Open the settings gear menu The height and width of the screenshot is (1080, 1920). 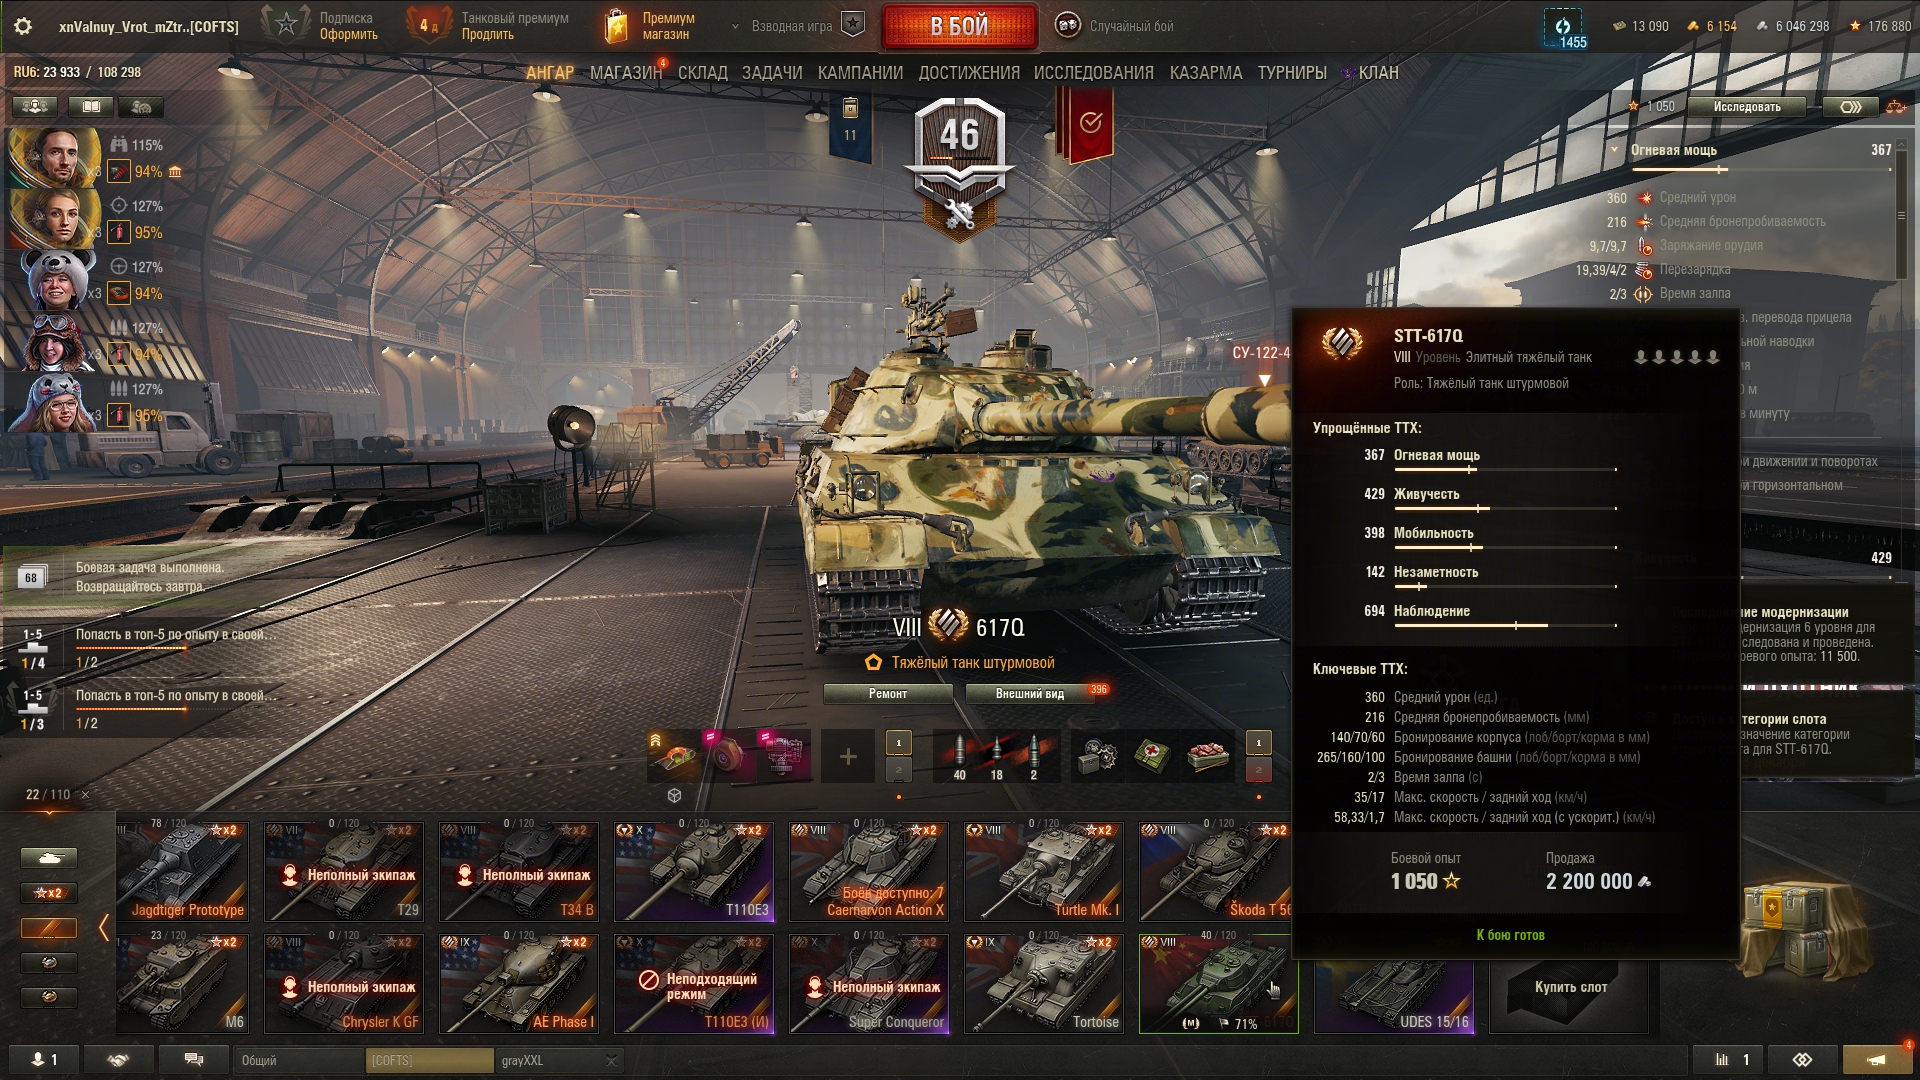[23, 27]
